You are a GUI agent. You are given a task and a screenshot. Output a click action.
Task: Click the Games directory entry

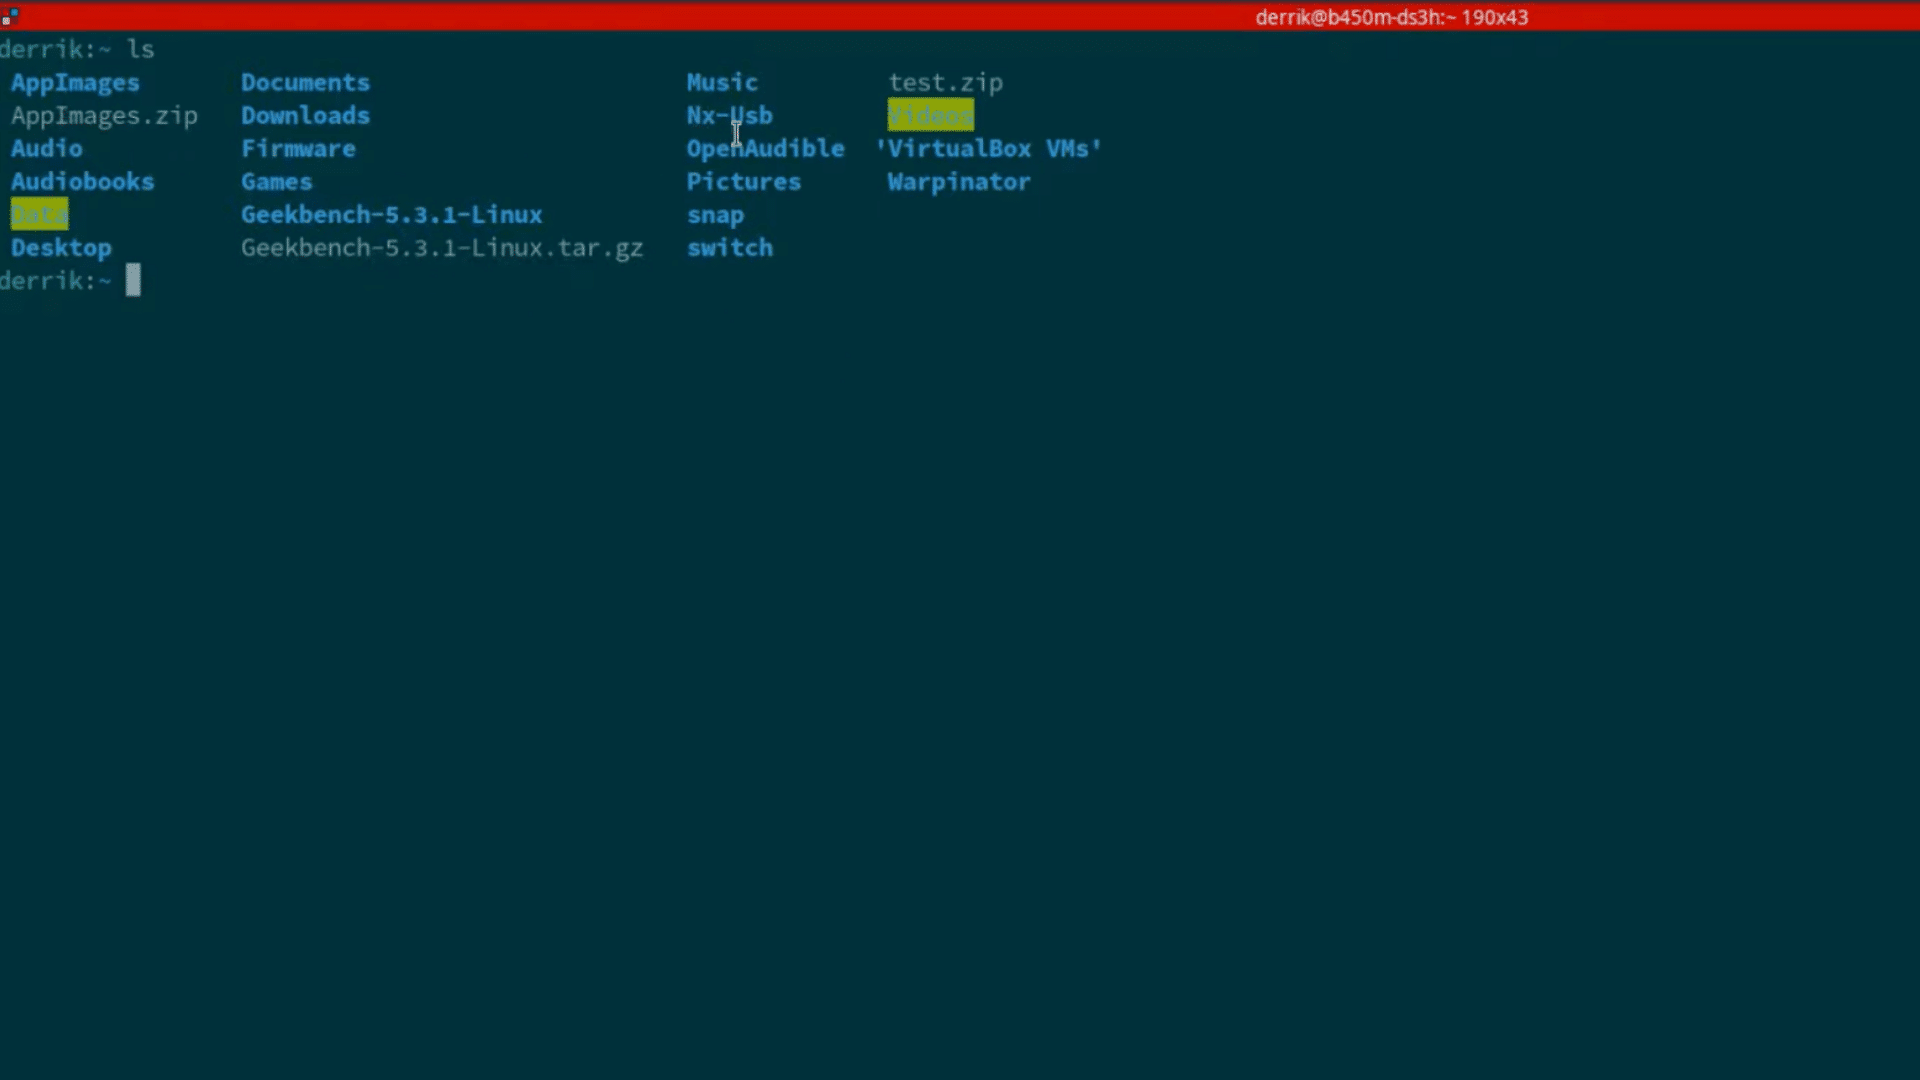[276, 181]
